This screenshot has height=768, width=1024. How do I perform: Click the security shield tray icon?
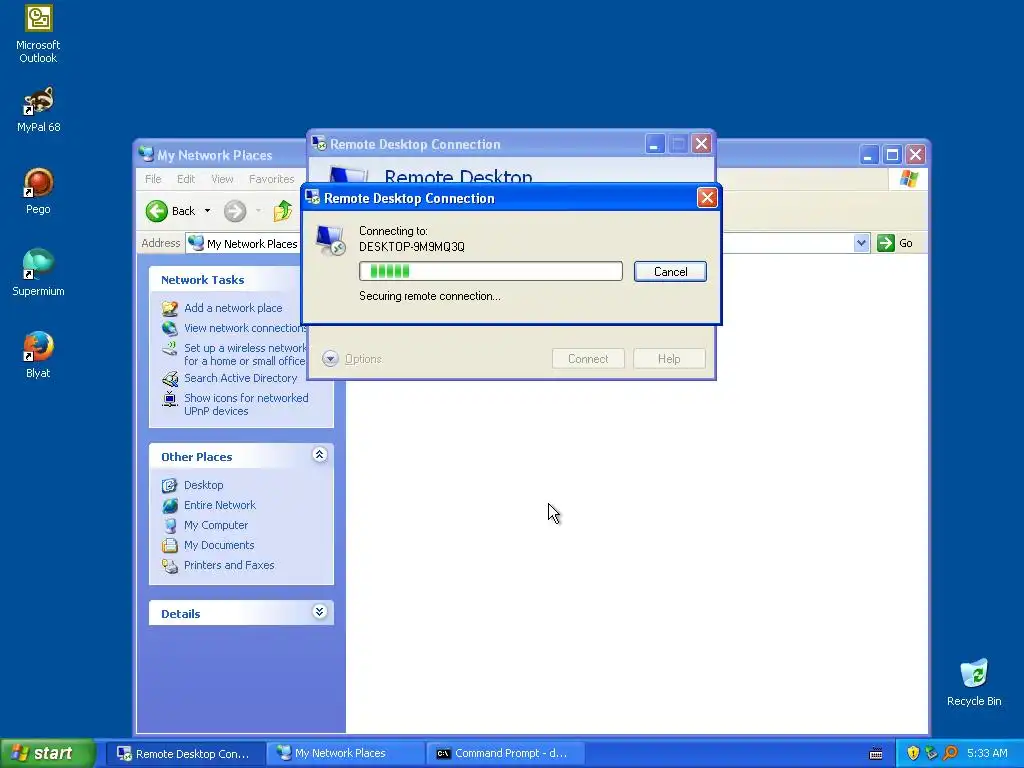[x=913, y=753]
